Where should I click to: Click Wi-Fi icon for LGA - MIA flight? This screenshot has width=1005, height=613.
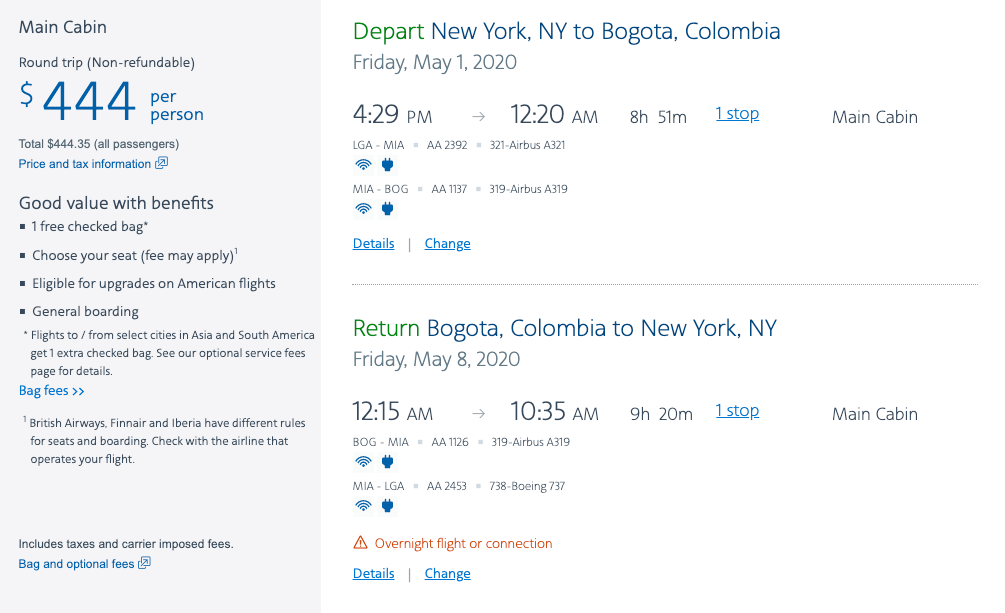362,165
